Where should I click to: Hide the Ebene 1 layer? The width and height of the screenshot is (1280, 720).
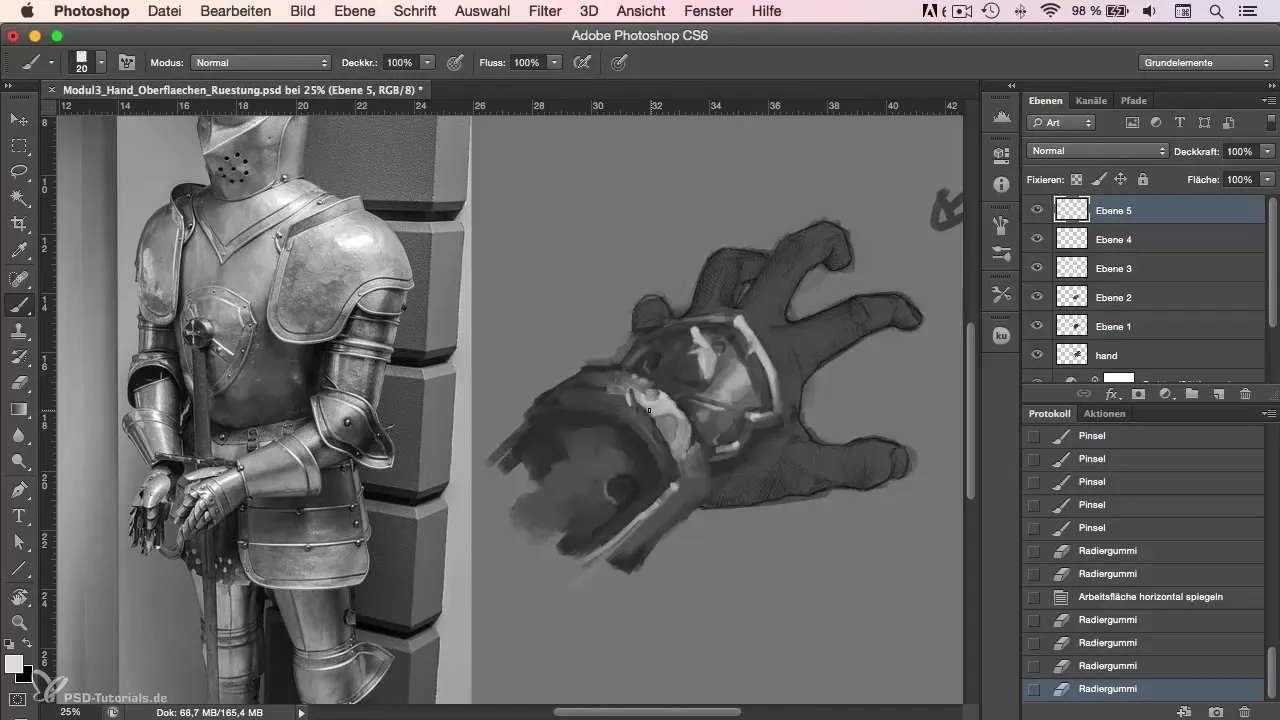tap(1037, 326)
